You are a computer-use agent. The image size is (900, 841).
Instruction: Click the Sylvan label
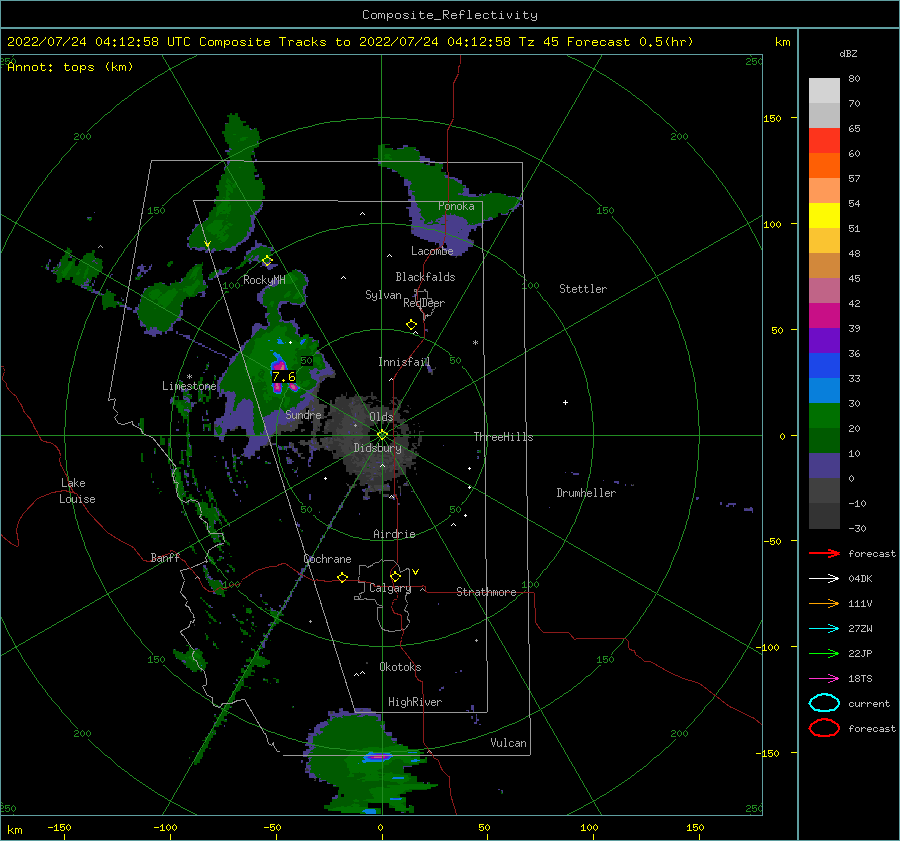pyautogui.click(x=383, y=295)
